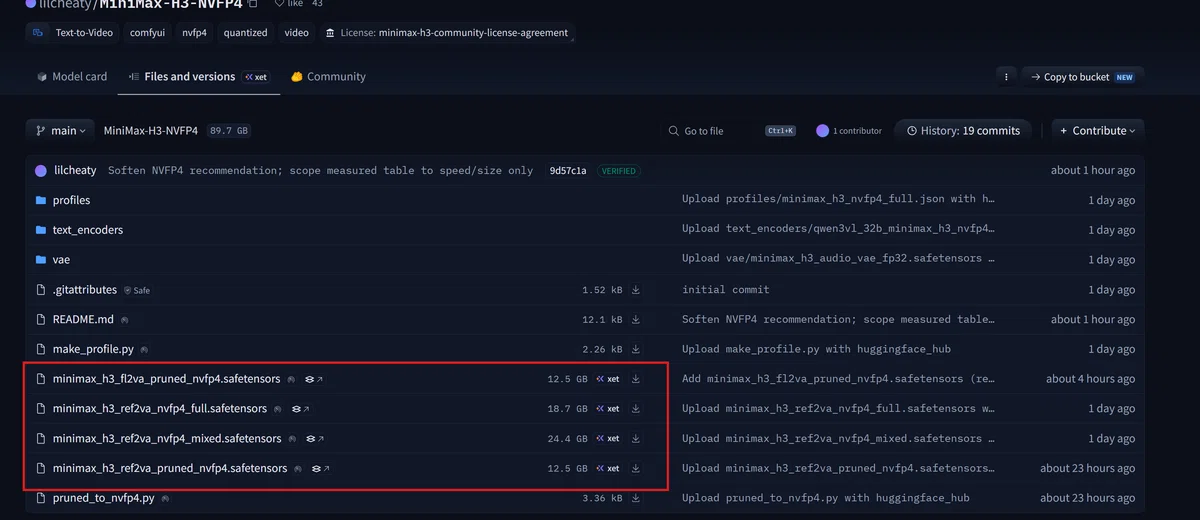Expand the Contribute dropdown
The width and height of the screenshot is (1200, 520).
[1098, 131]
